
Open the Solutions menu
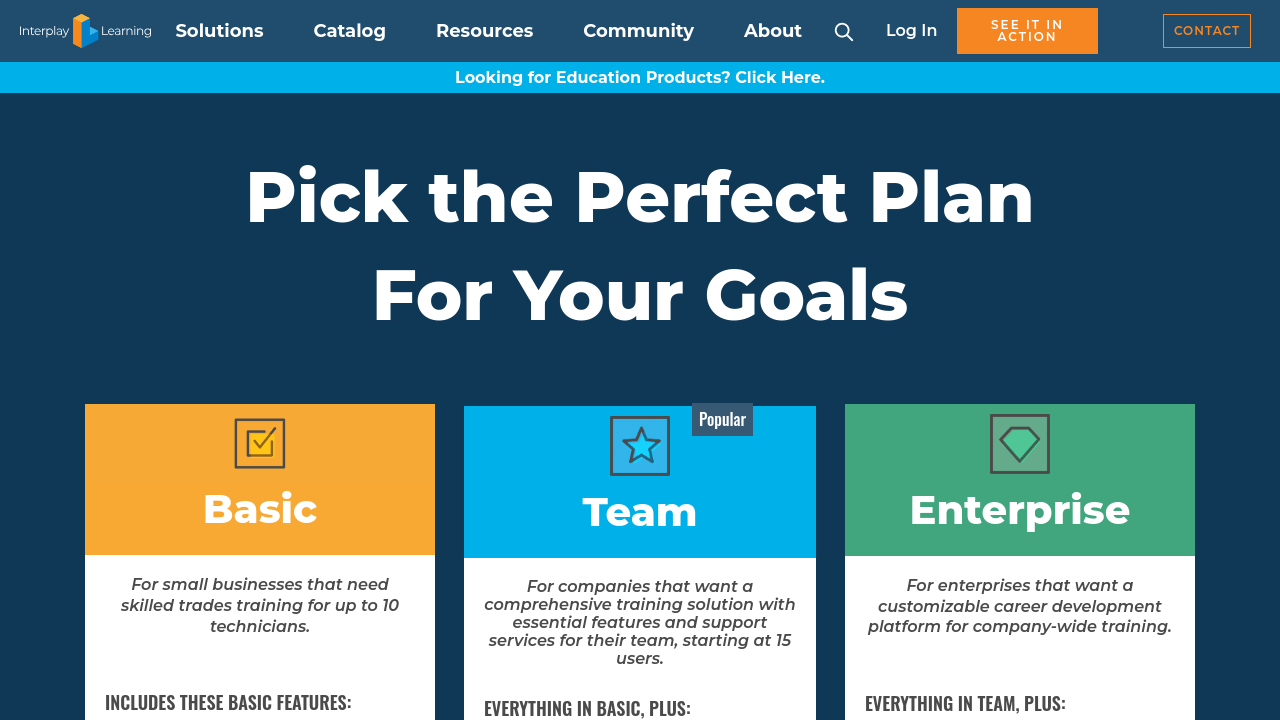point(219,31)
